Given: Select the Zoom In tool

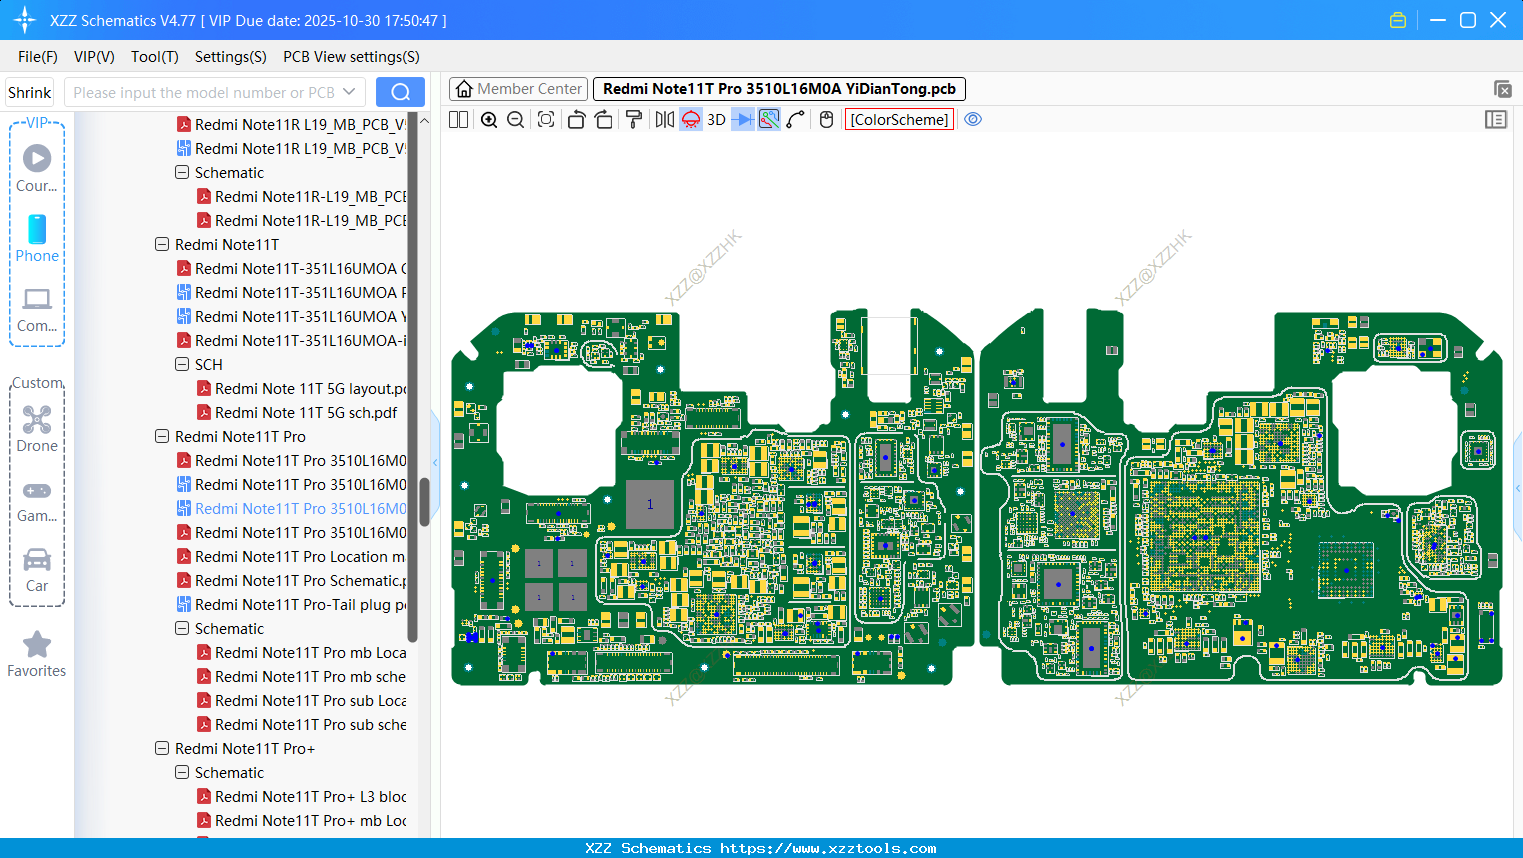Looking at the screenshot, I should coord(489,119).
